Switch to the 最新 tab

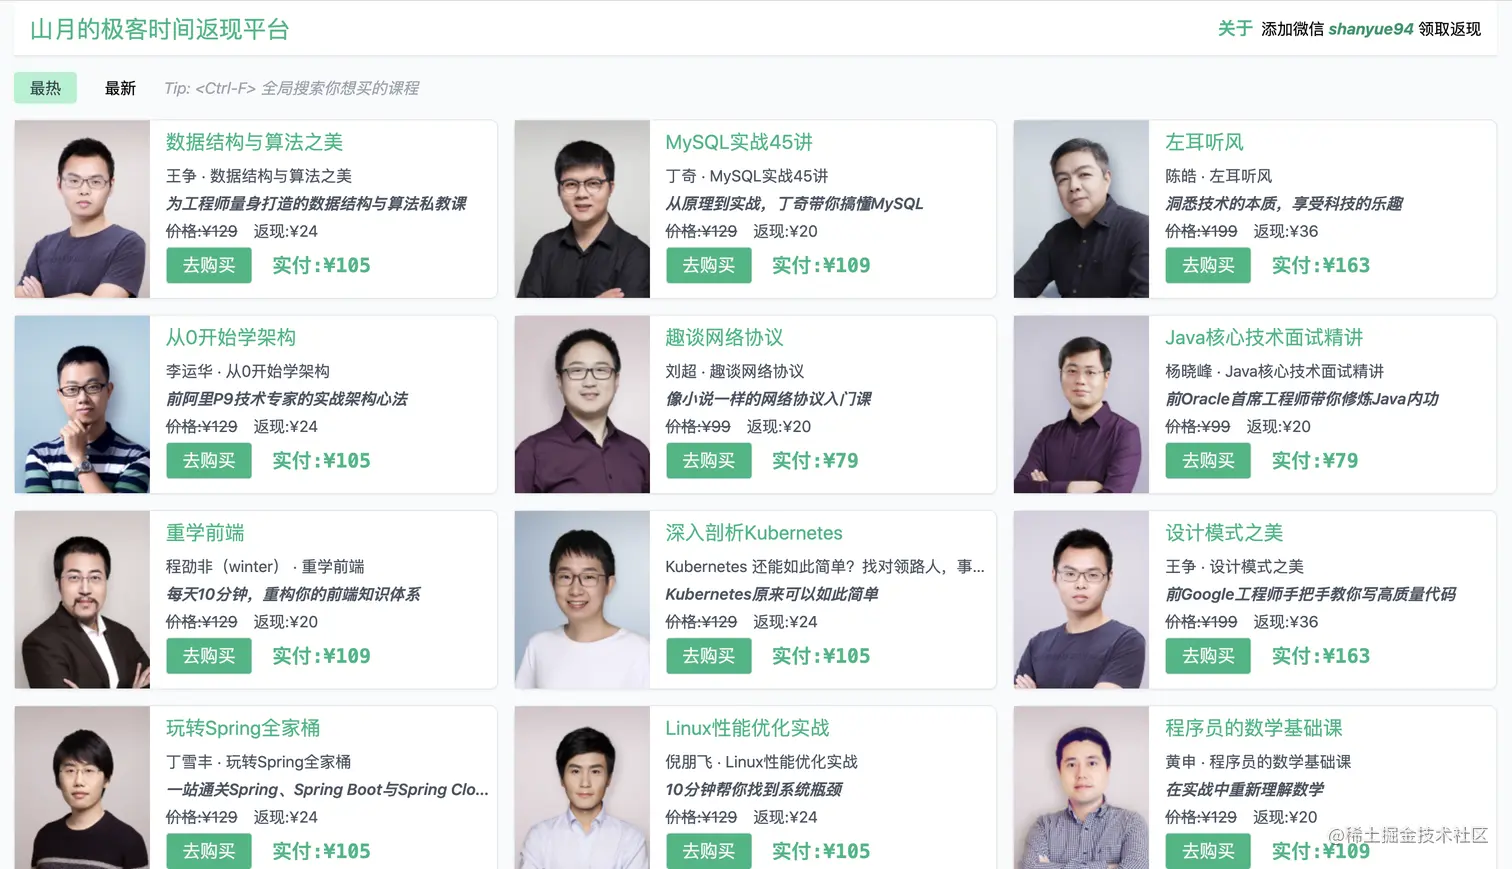click(x=120, y=88)
